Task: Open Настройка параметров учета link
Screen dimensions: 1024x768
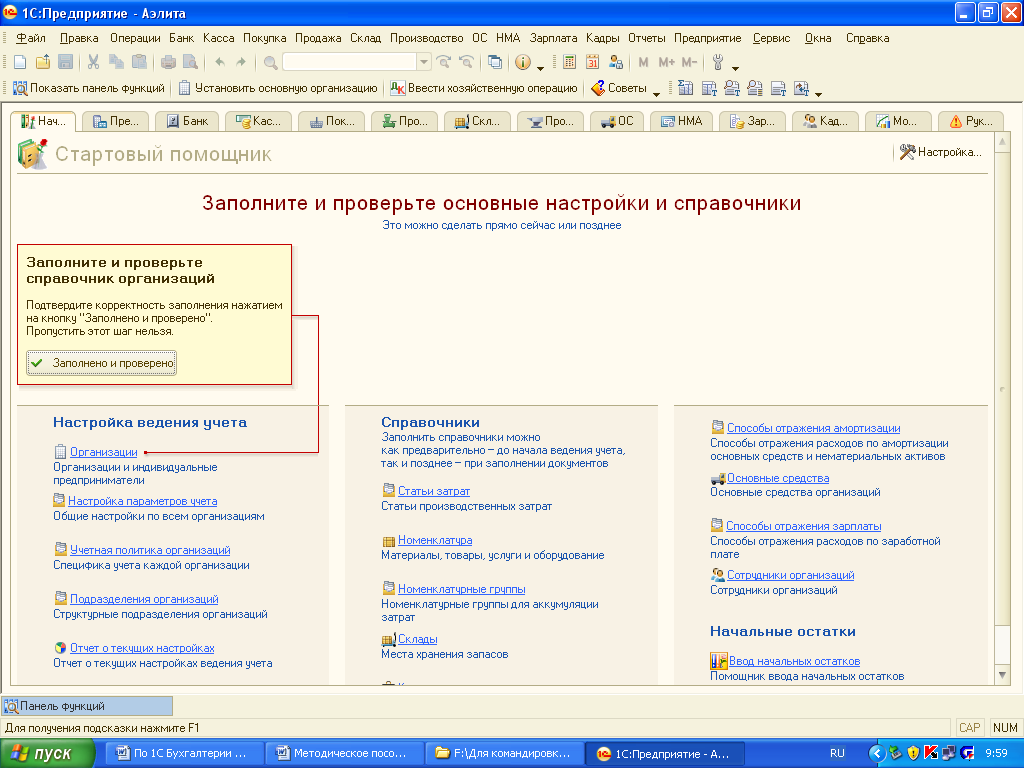Action: pyautogui.click(x=142, y=501)
